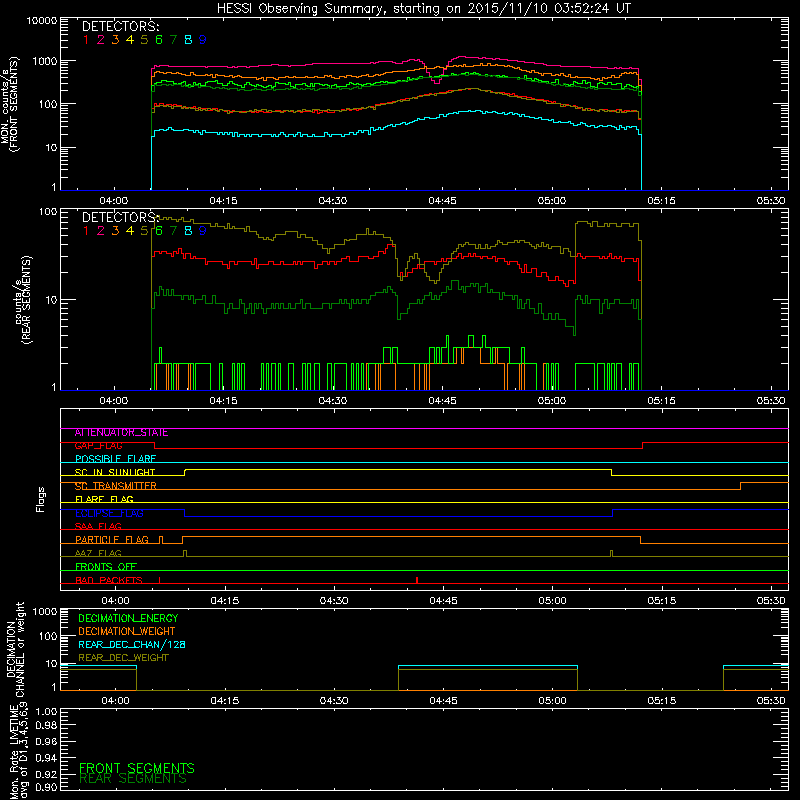Select cyan detector 8 in rear segments legend
Image resolution: width=800 pixels, height=800 pixels.
tap(188, 231)
